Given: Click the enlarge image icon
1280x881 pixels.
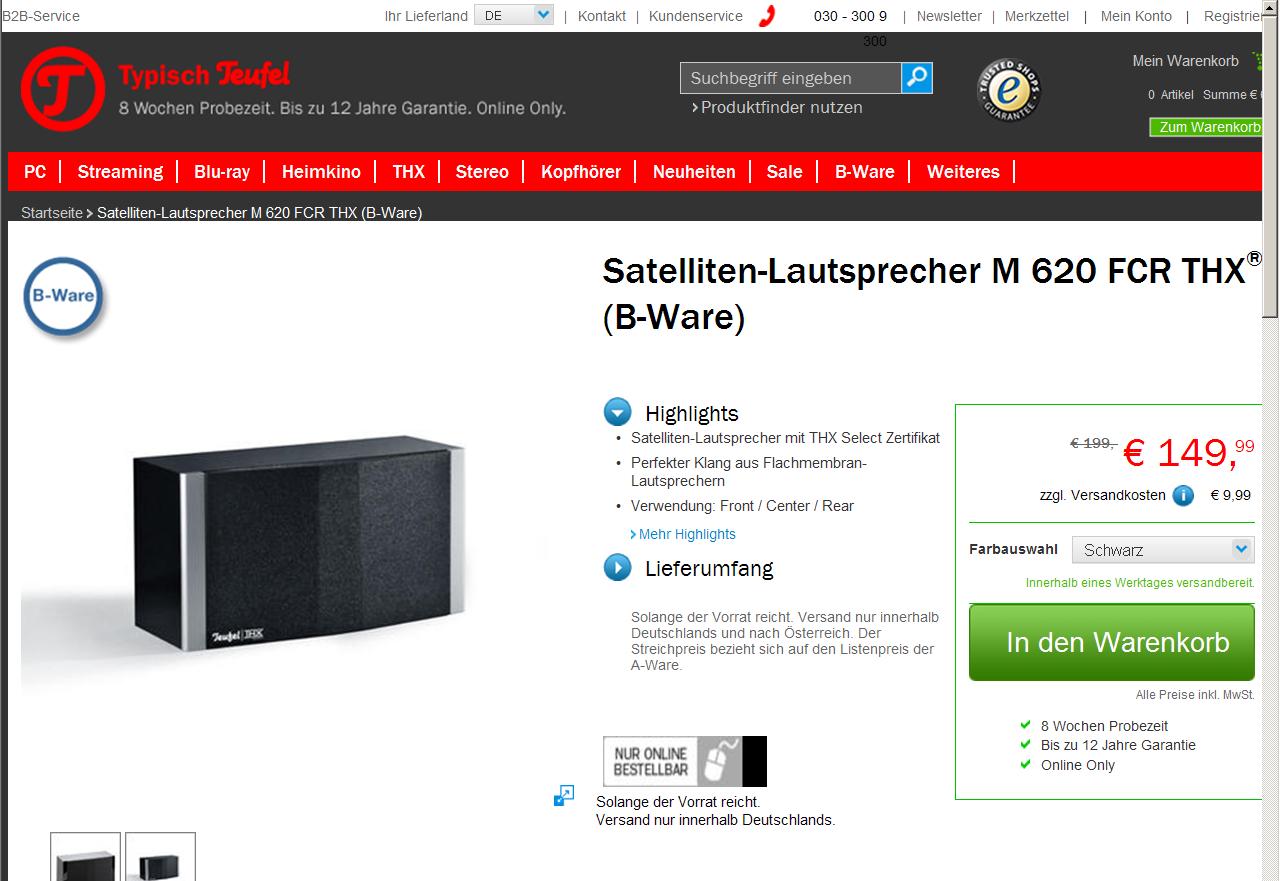Looking at the screenshot, I should tap(564, 795).
